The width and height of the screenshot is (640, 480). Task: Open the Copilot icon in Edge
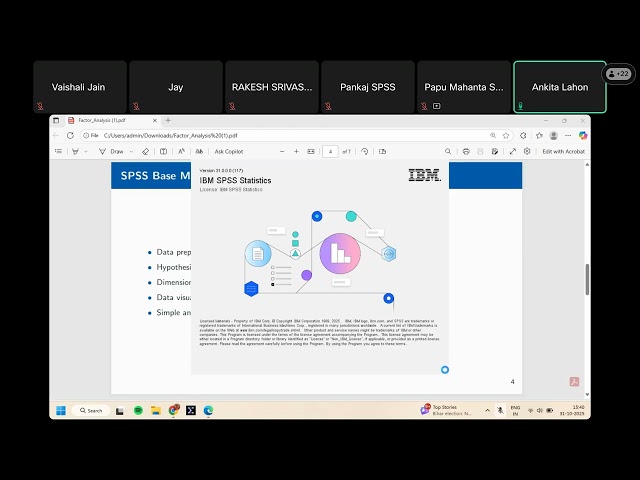click(583, 136)
